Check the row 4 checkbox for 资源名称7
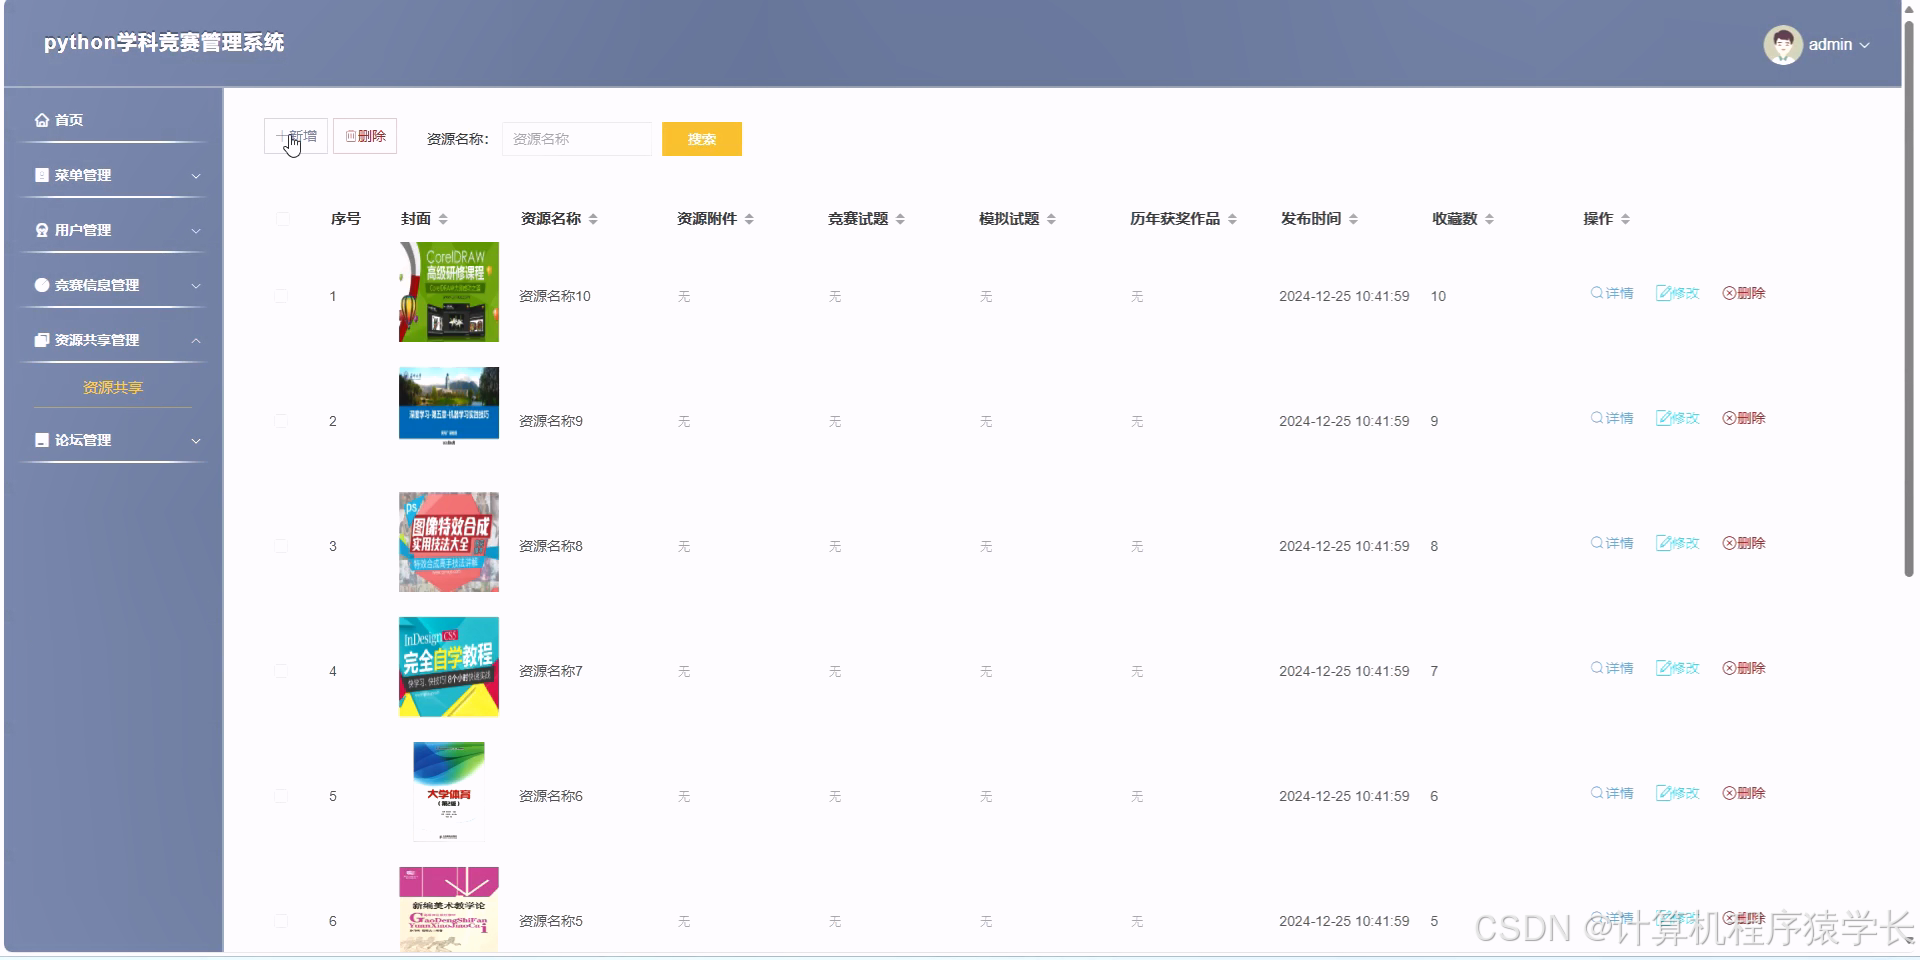1920x960 pixels. (x=281, y=671)
